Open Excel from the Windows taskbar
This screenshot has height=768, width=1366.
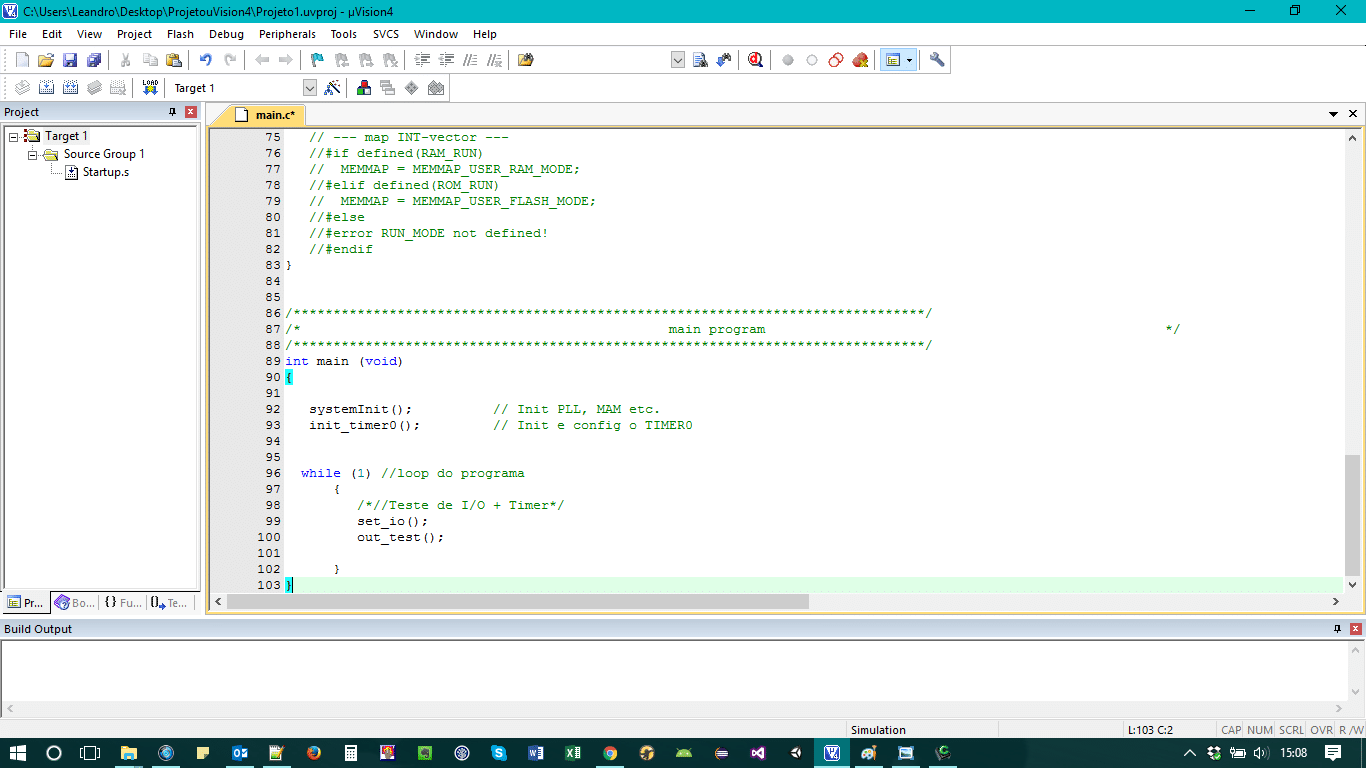572,753
